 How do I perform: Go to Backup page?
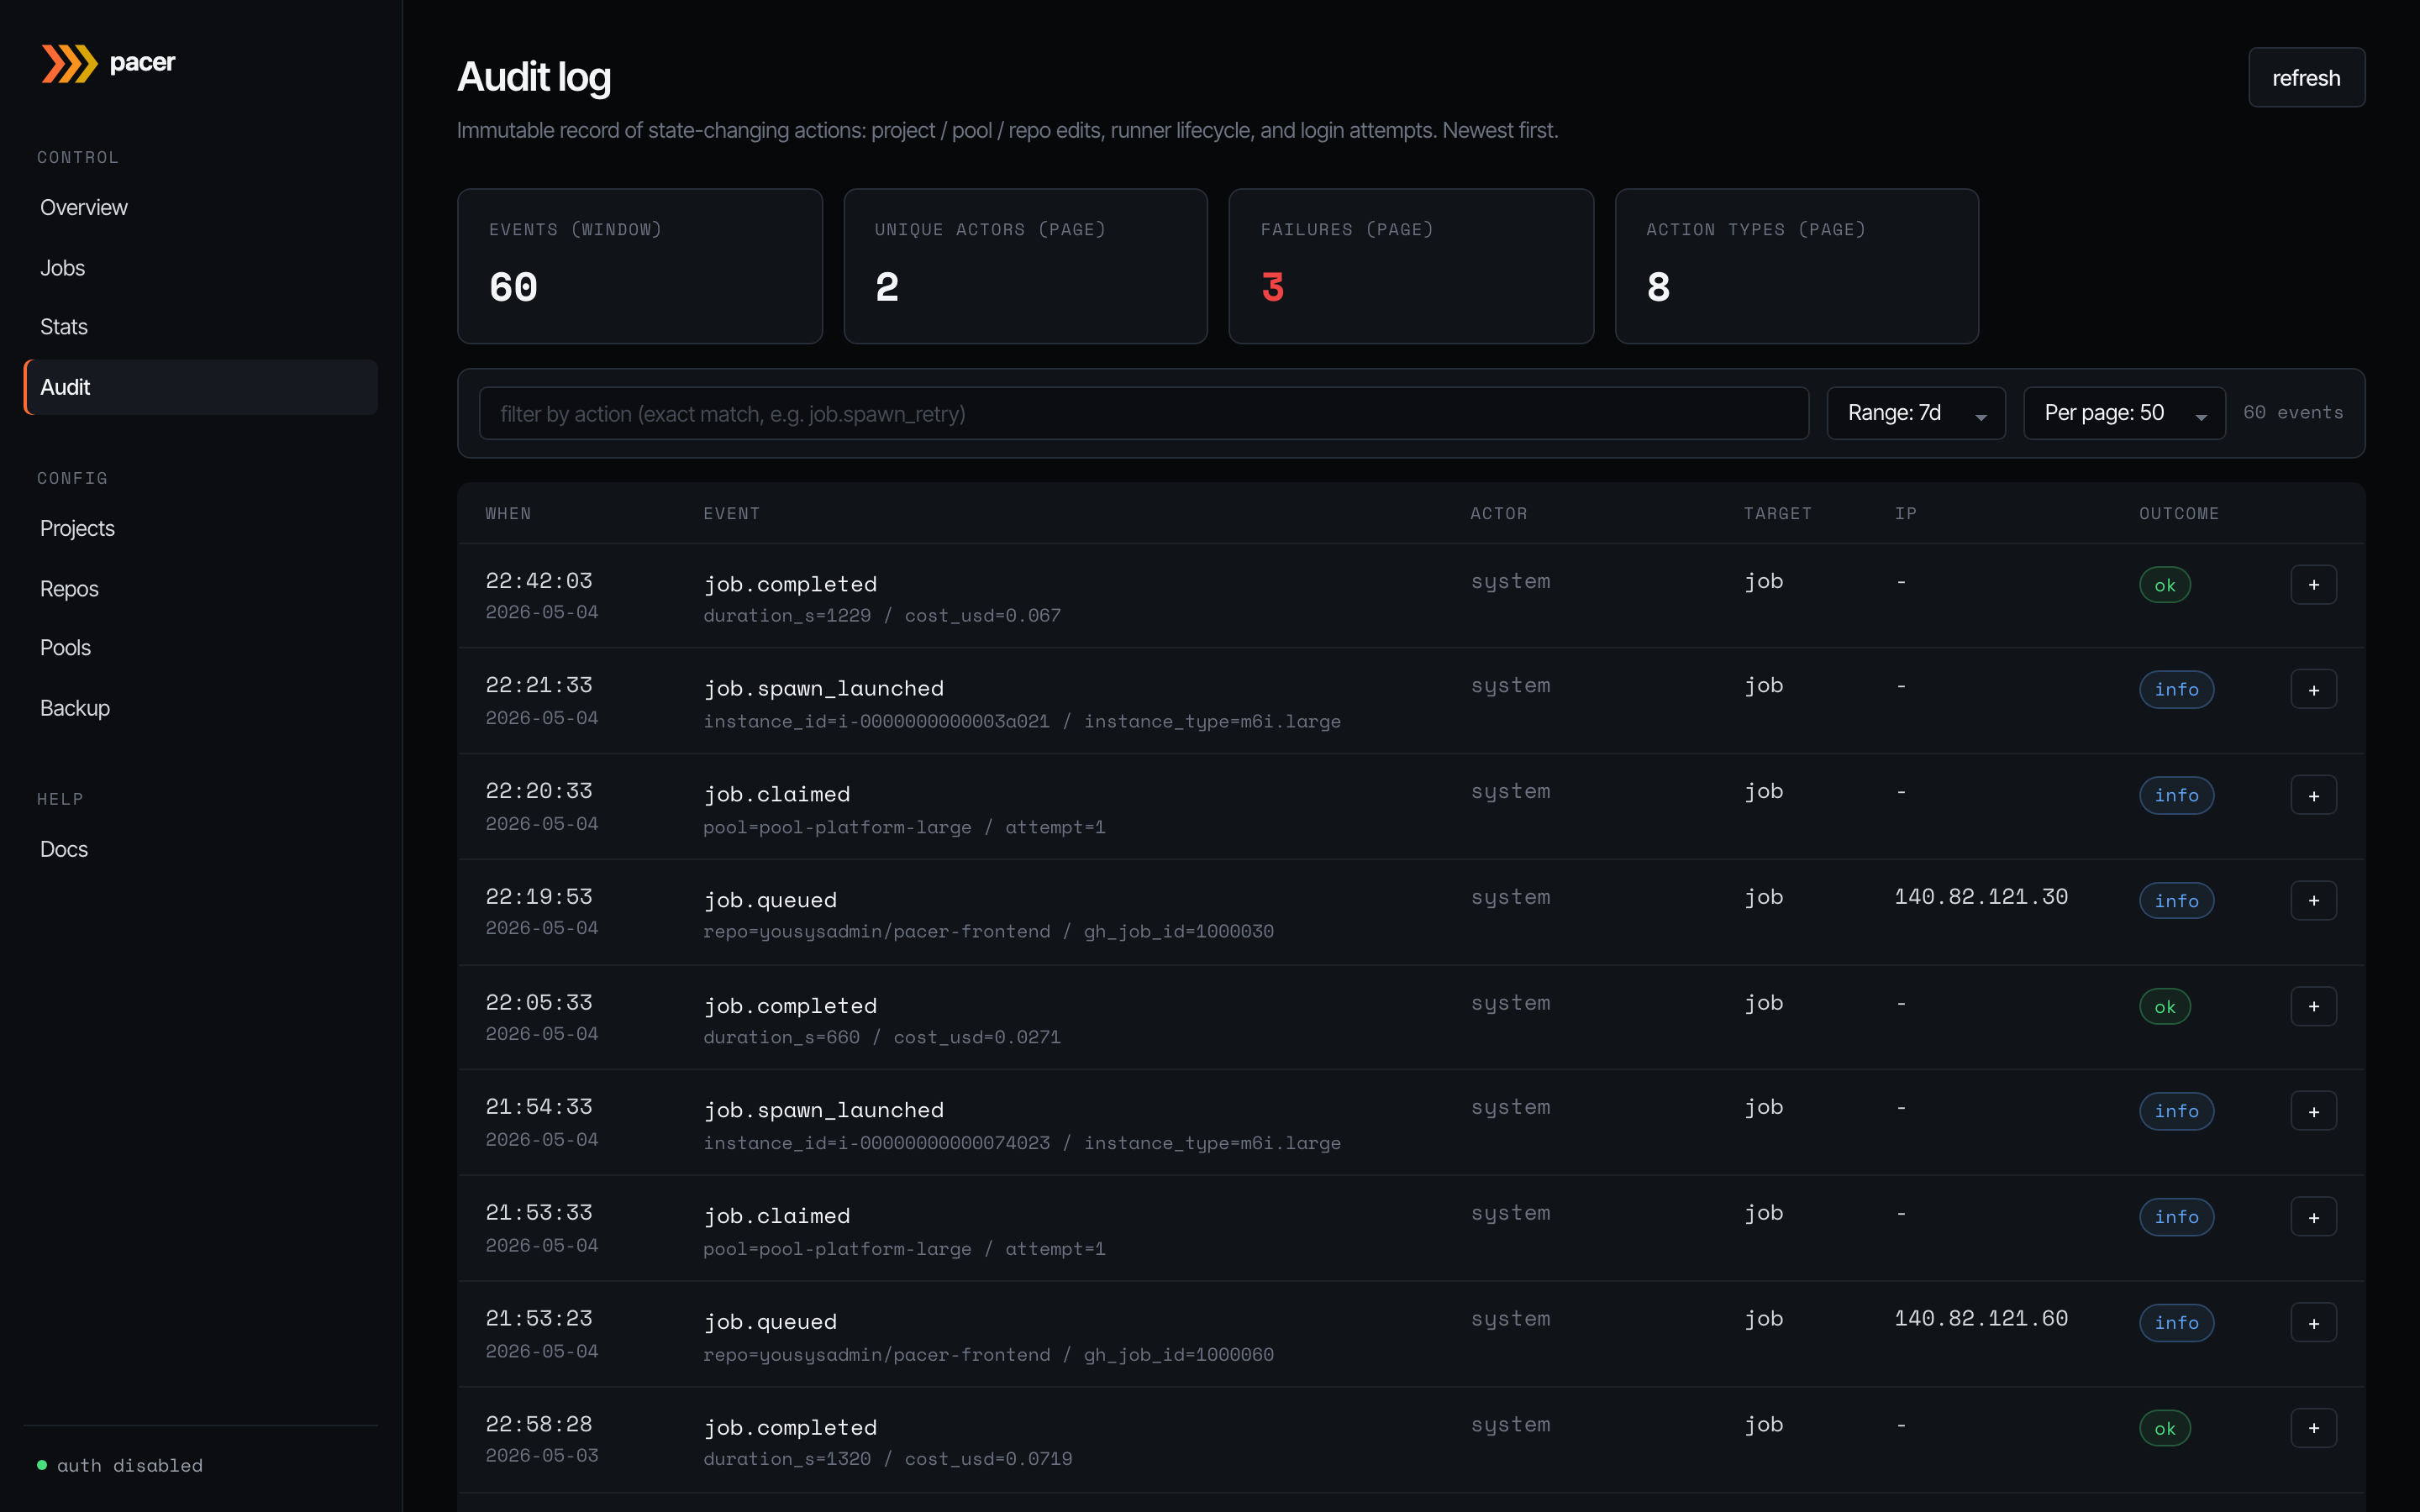(x=75, y=707)
